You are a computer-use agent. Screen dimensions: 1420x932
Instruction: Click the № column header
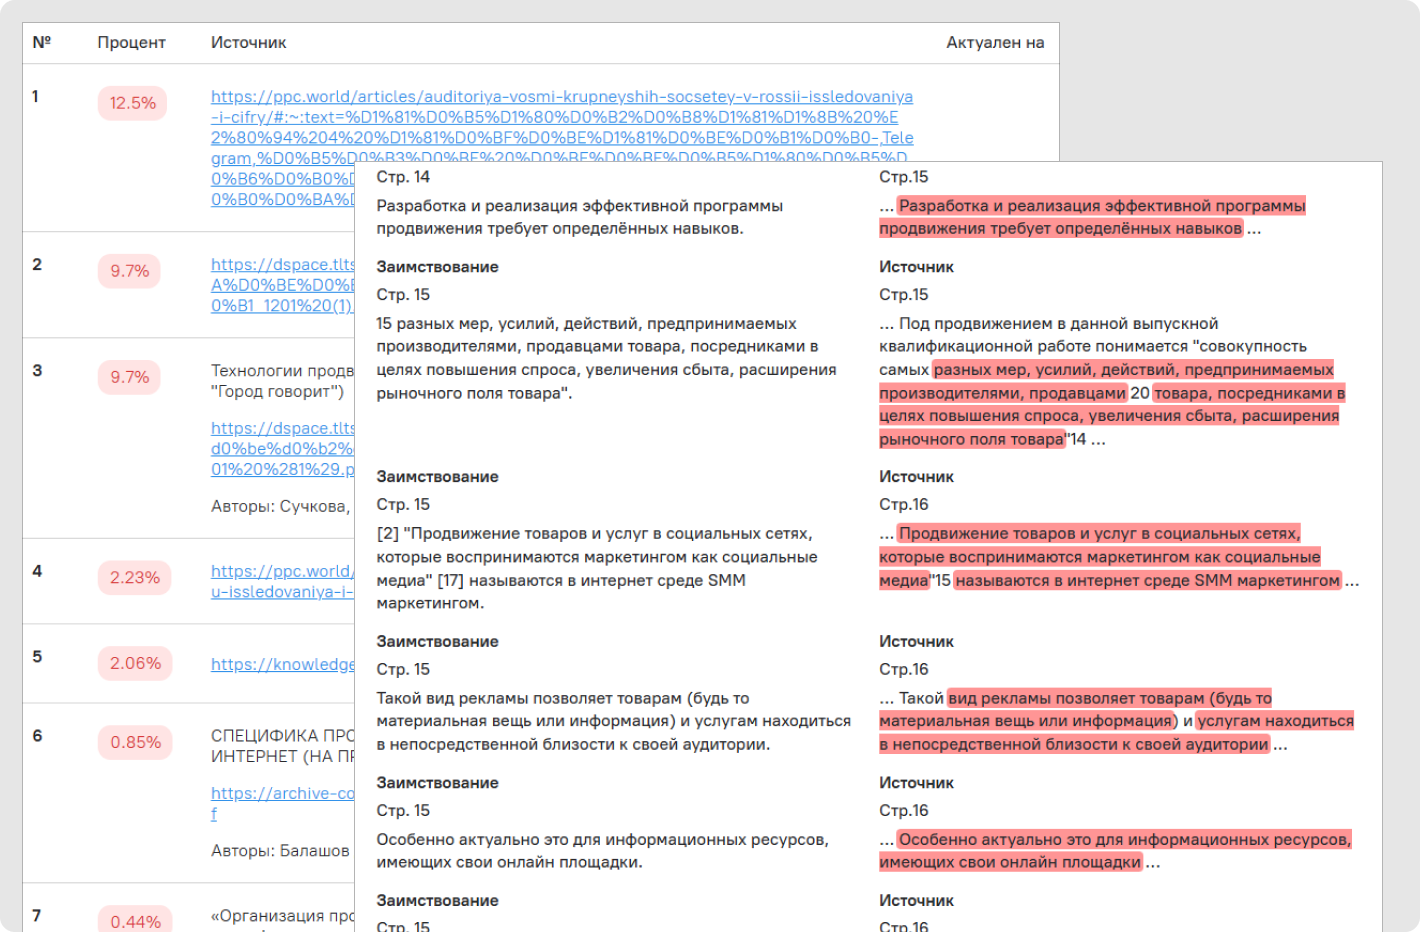[42, 43]
